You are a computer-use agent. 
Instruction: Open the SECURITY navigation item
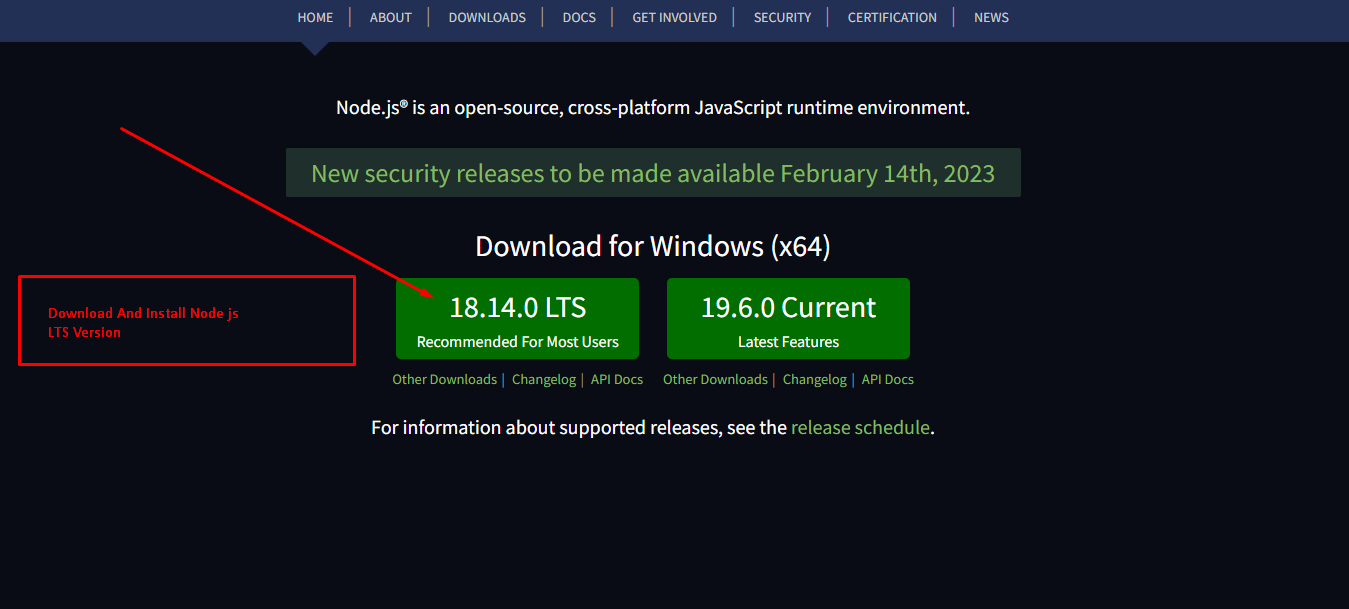(782, 17)
